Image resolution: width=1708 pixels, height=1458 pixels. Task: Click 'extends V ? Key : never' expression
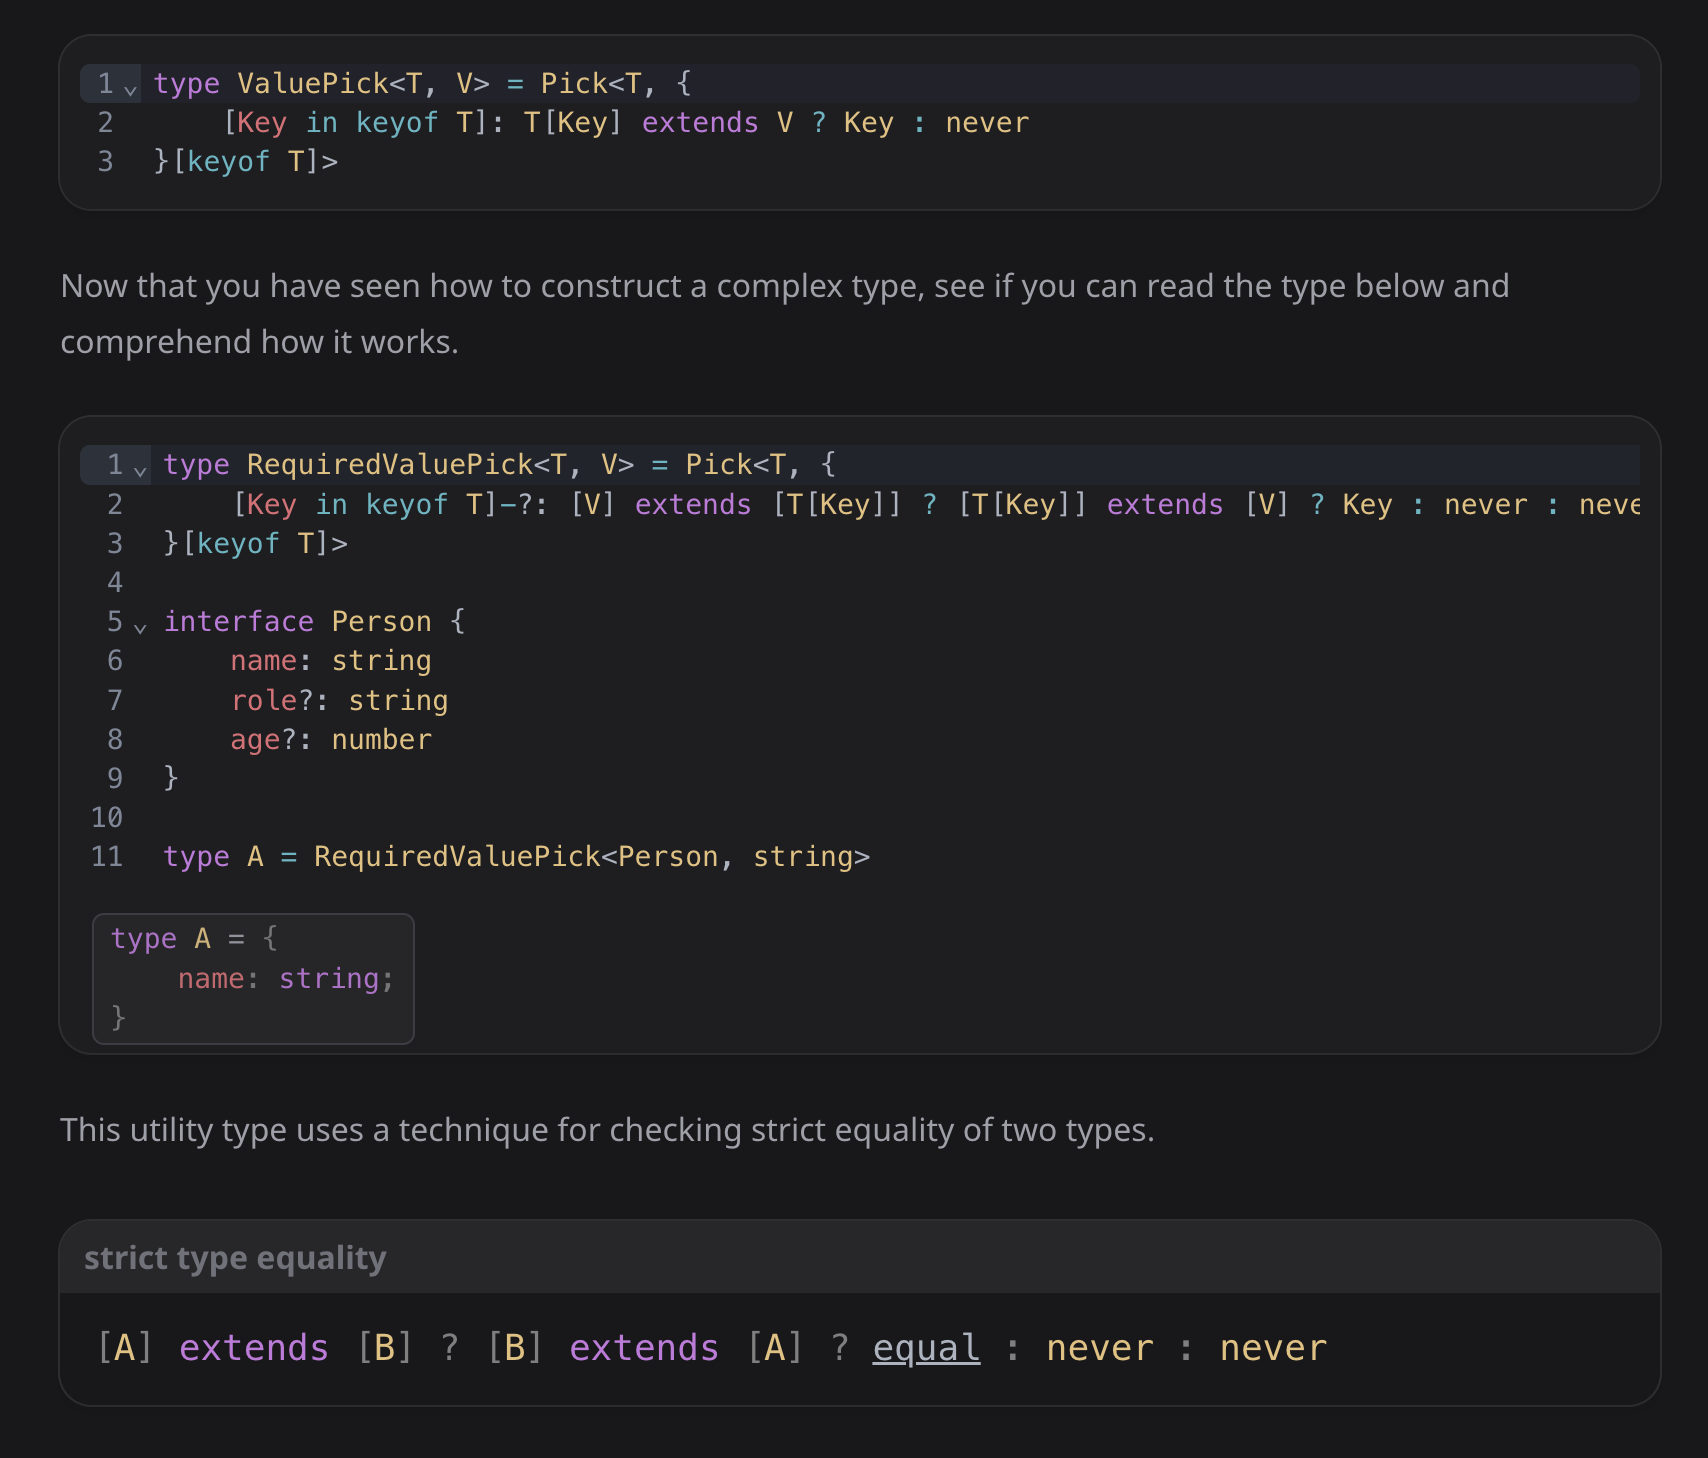(835, 122)
